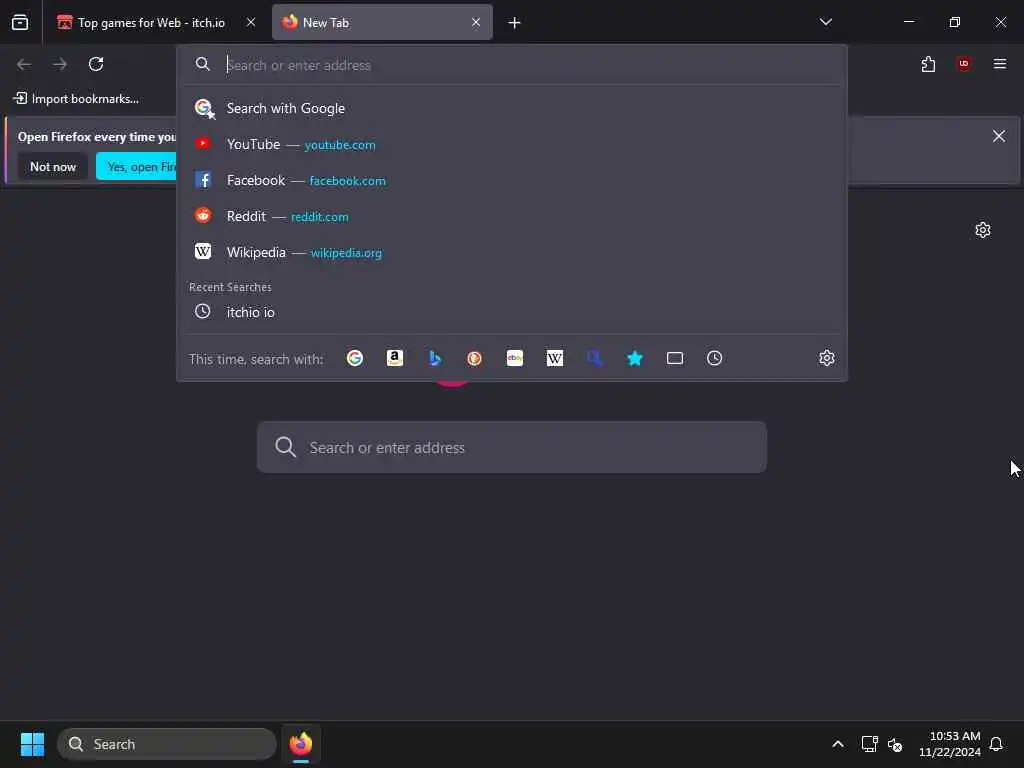Search this time with DuckDuckGo icon

pos(475,358)
